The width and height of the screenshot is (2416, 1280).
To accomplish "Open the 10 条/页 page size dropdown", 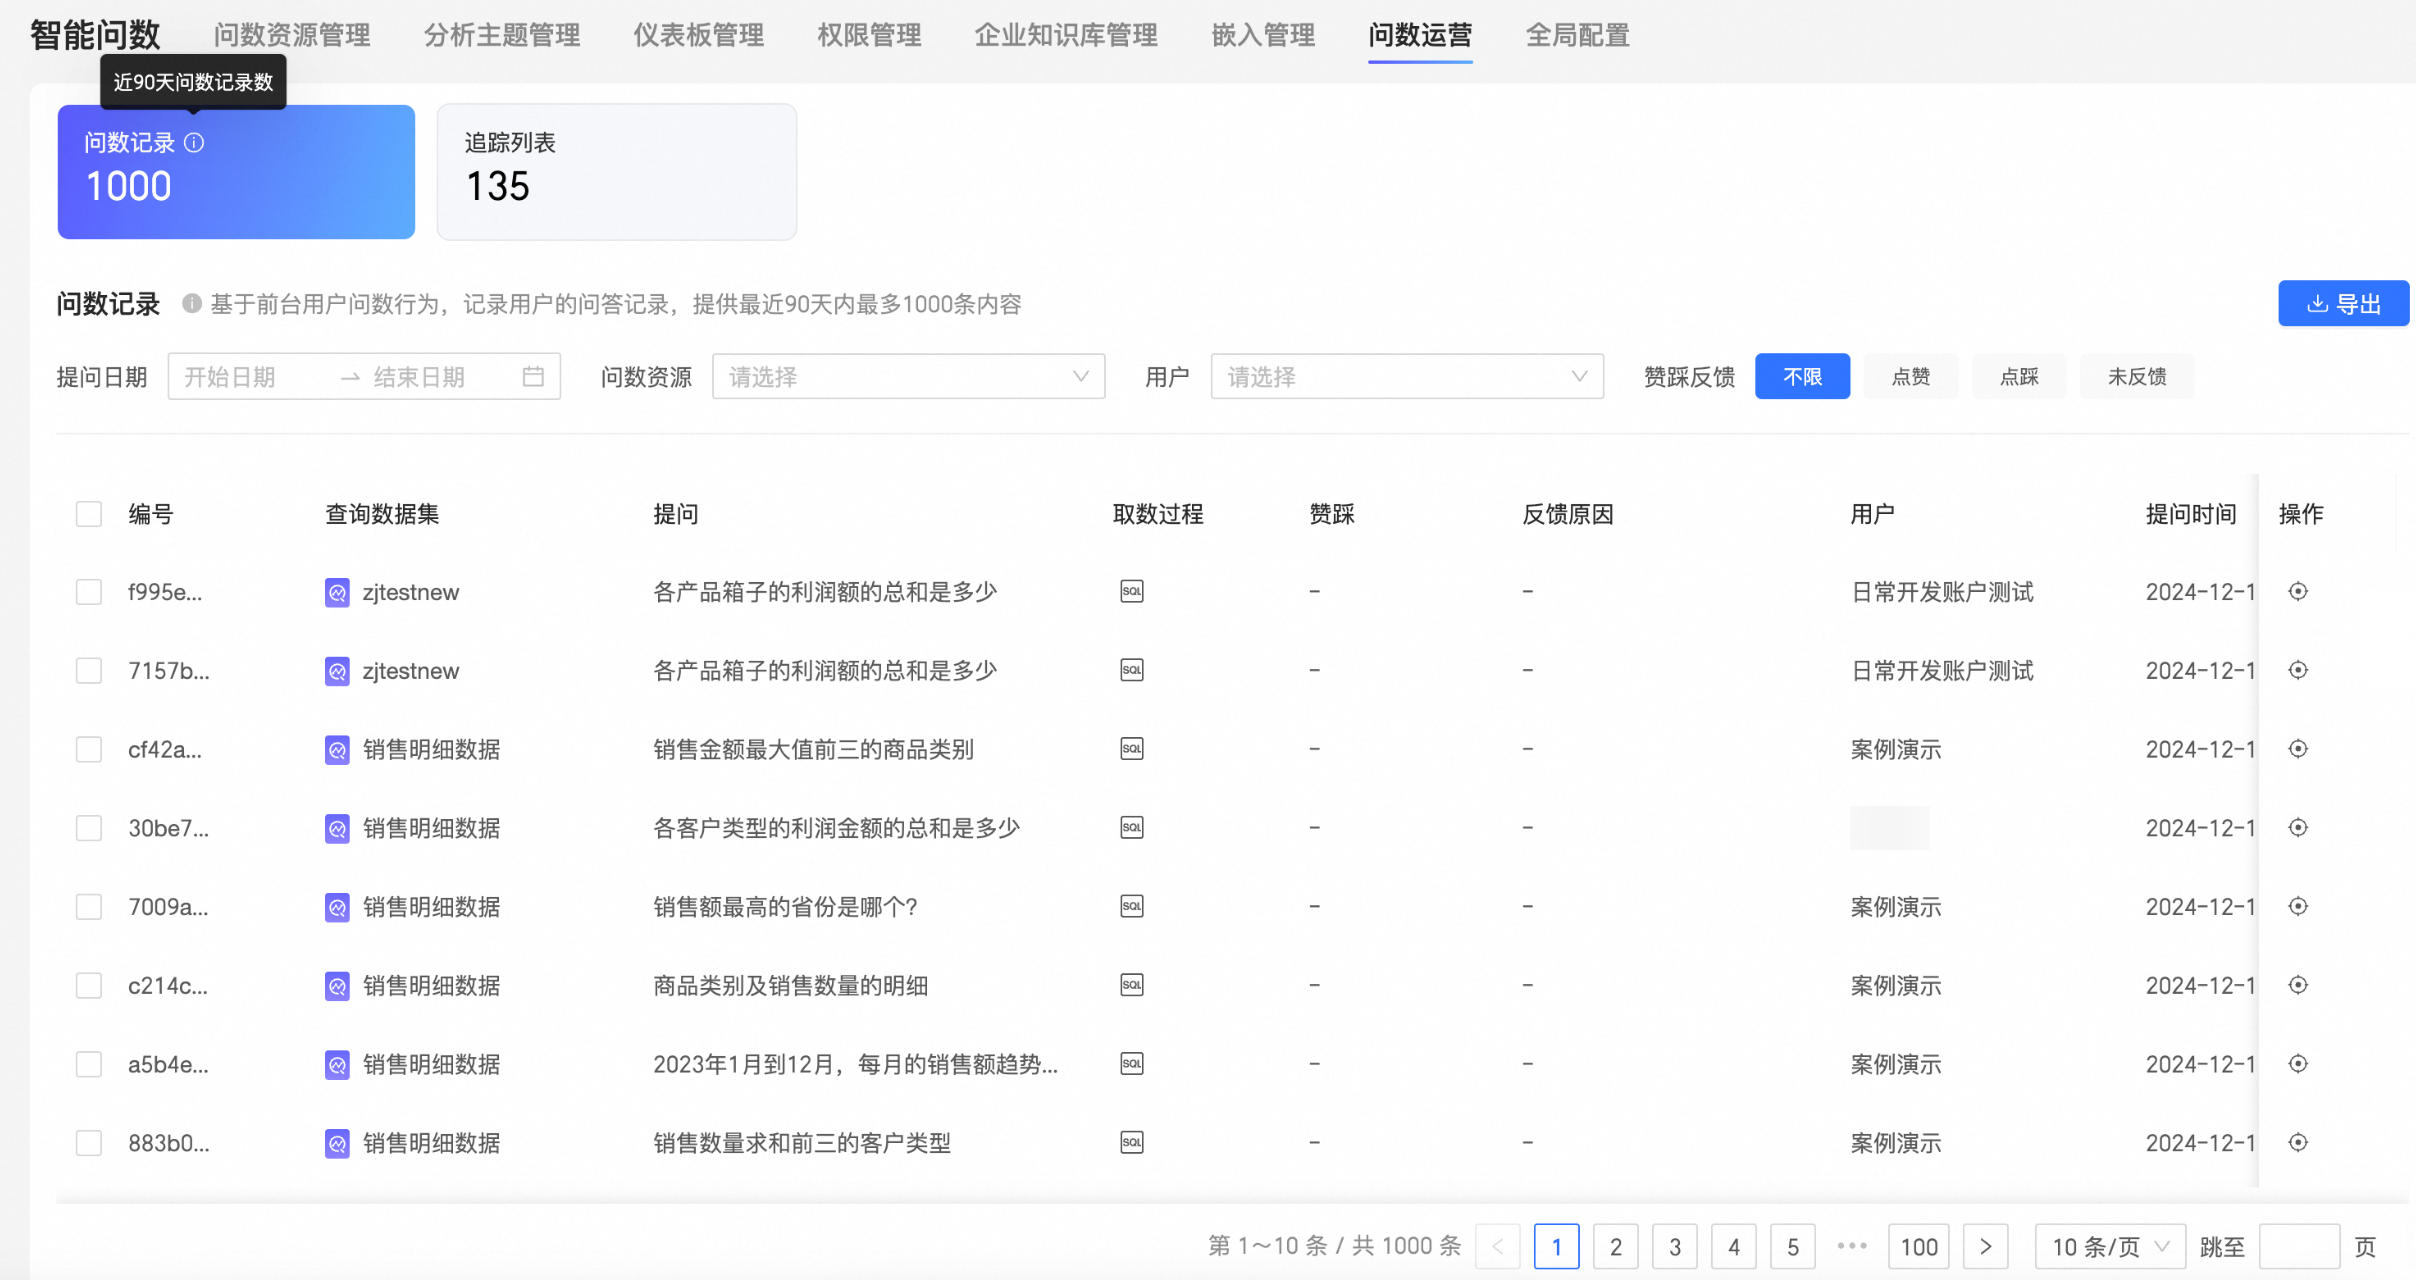I will (2110, 1247).
